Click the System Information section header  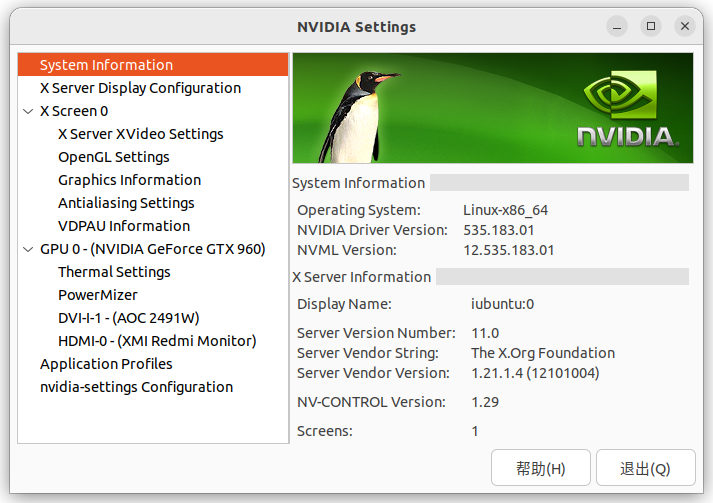click(x=358, y=183)
